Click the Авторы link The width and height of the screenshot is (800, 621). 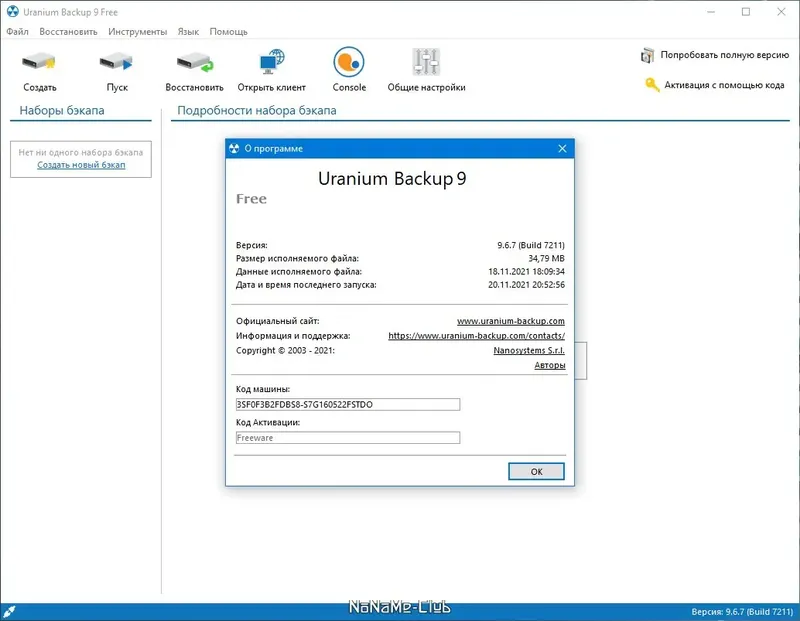click(x=549, y=365)
